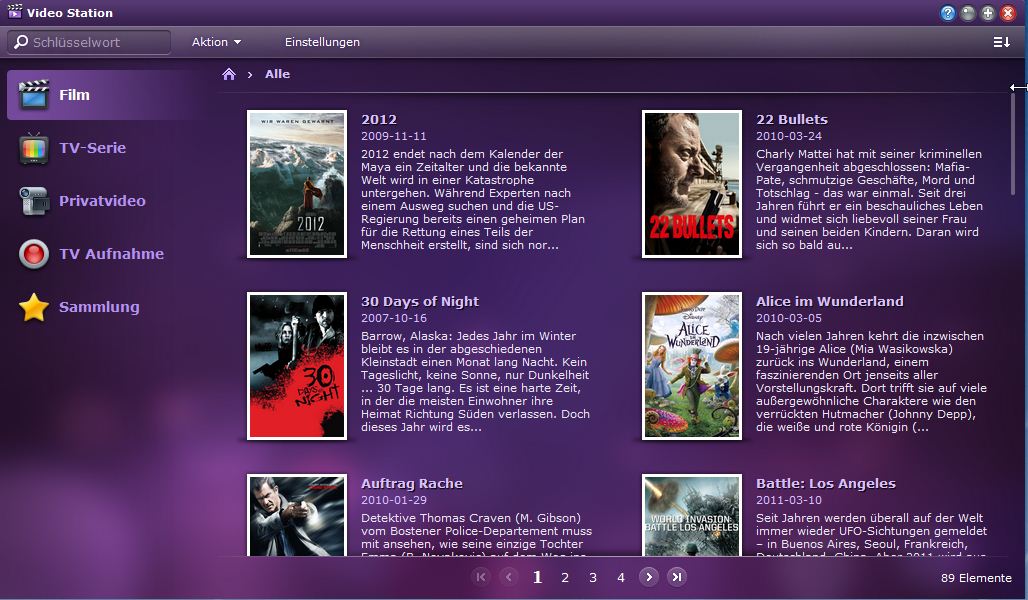Image resolution: width=1028 pixels, height=600 pixels.
Task: Go to home via breadcrumb house icon
Action: point(228,74)
